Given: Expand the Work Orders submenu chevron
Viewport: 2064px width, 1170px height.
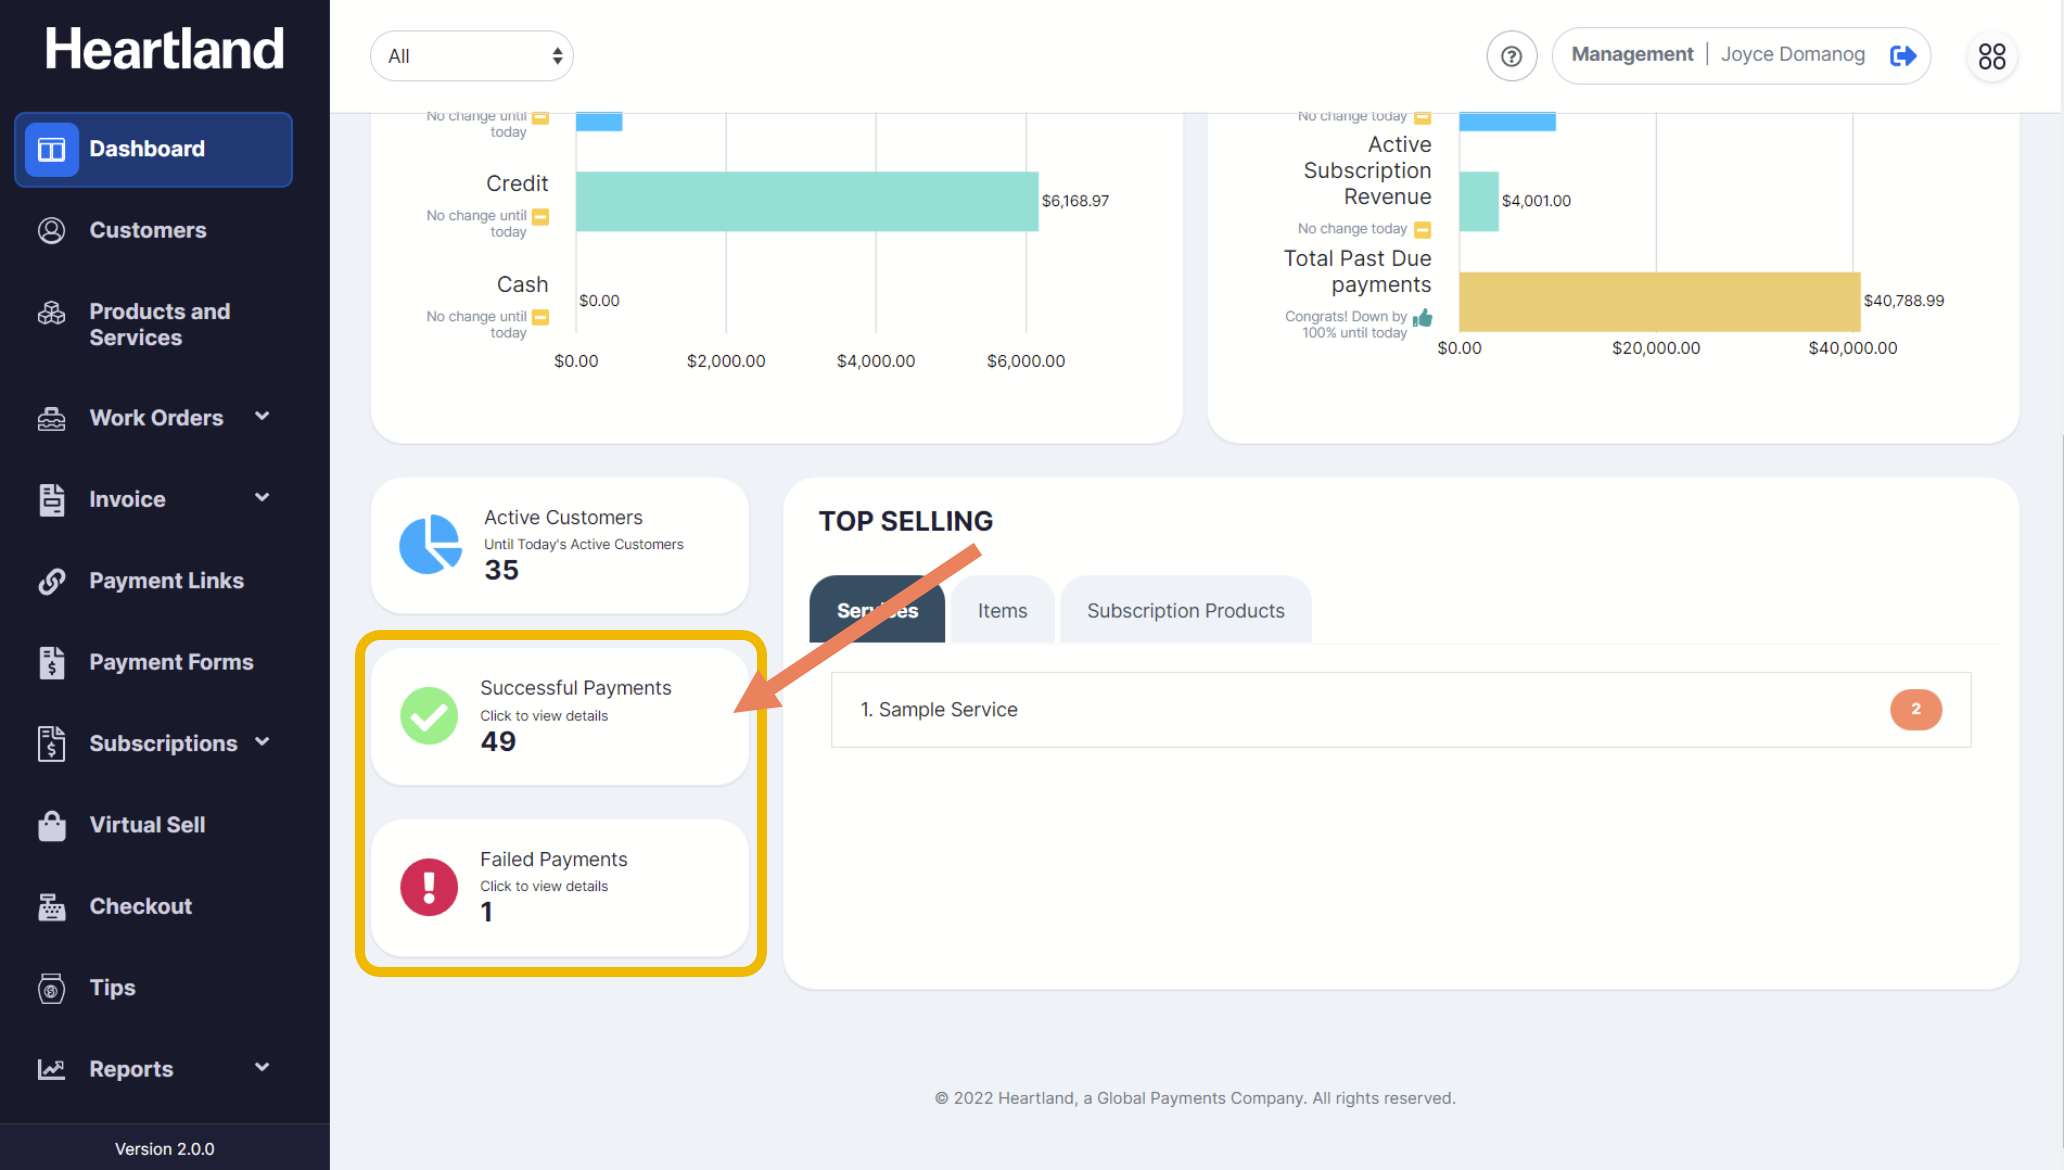Looking at the screenshot, I should [262, 417].
